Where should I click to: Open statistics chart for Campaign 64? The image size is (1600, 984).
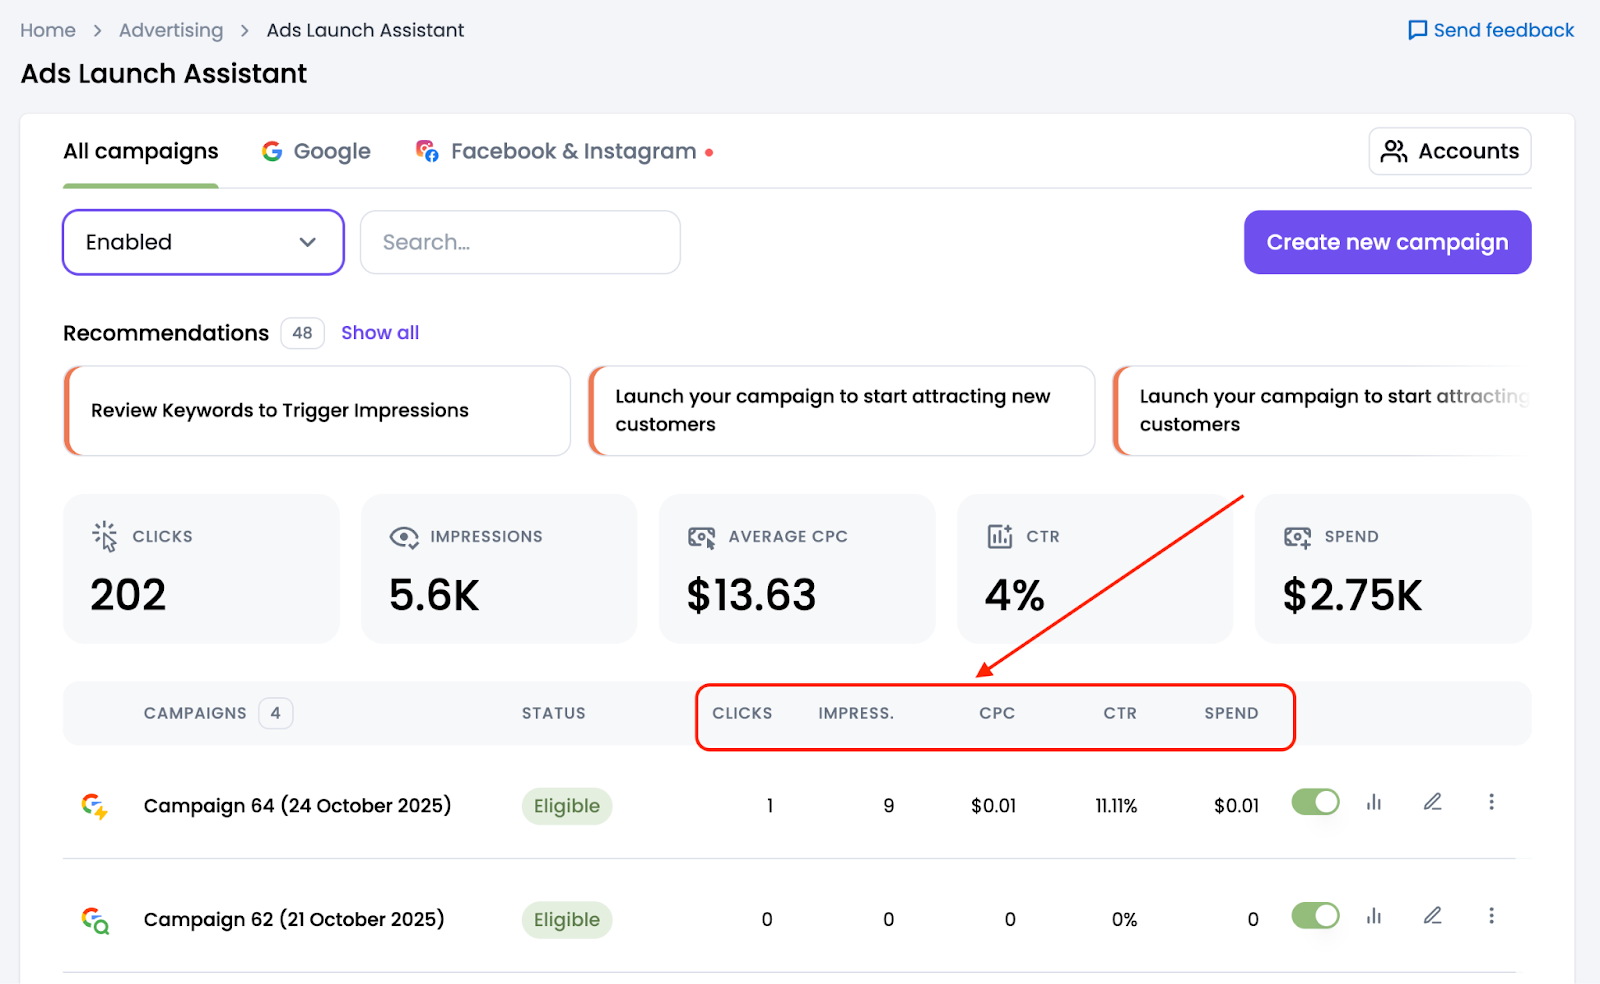click(x=1374, y=802)
